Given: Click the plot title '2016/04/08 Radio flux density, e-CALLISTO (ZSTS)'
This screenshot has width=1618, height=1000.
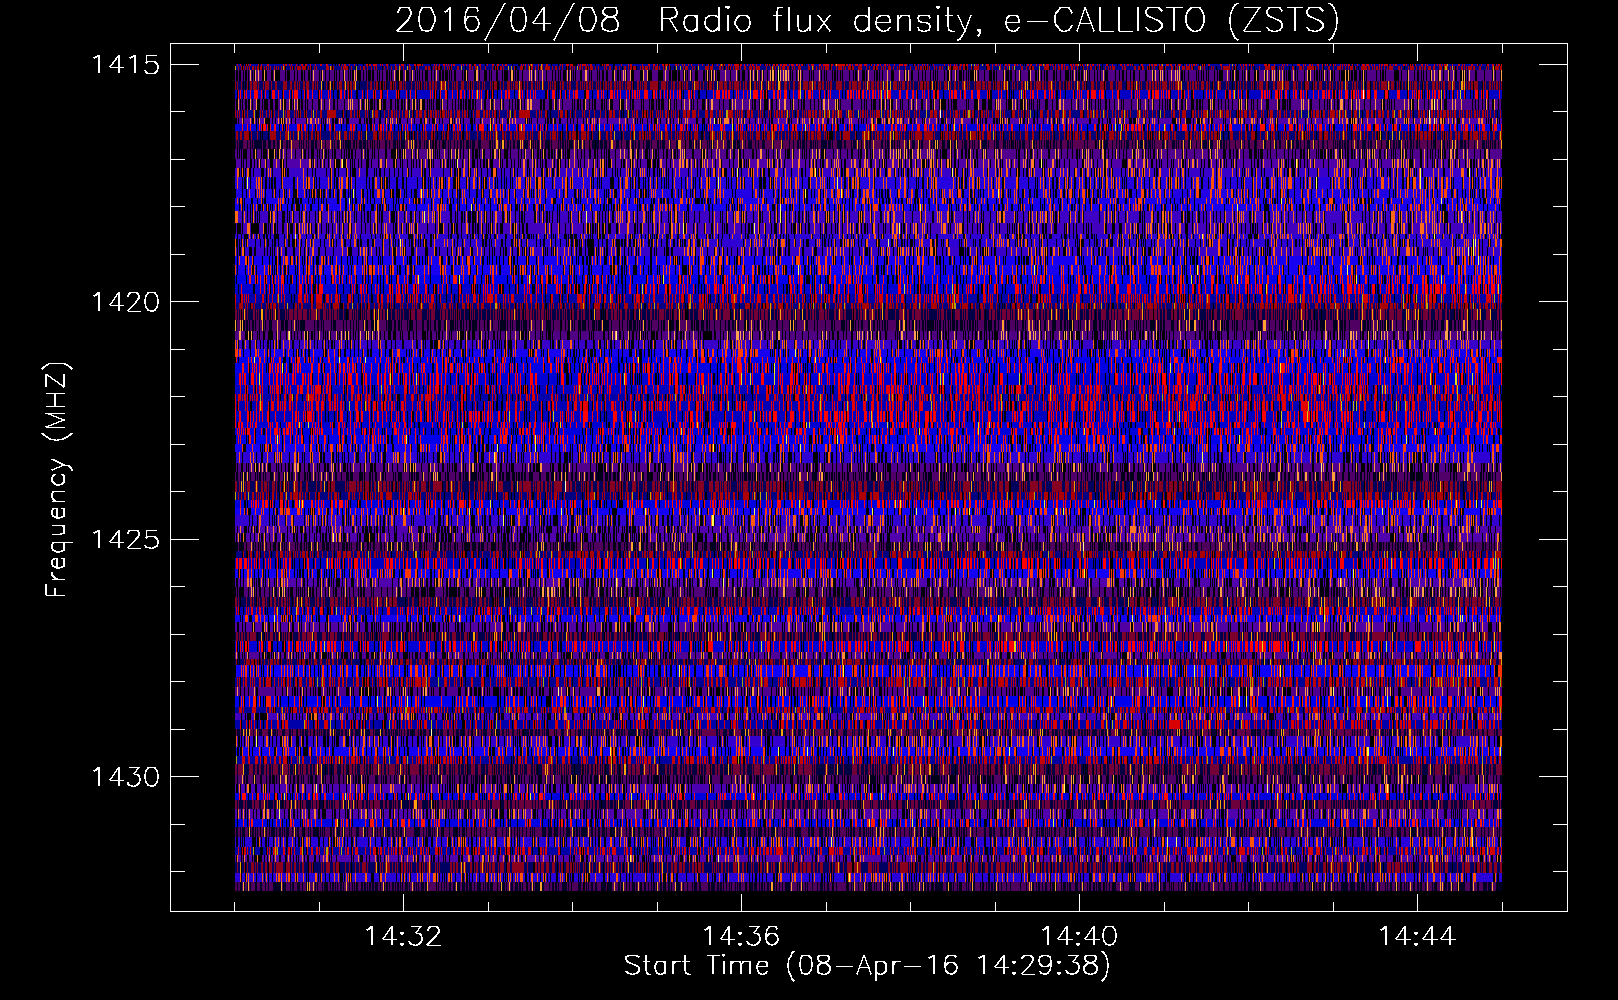Looking at the screenshot, I should point(867,21).
